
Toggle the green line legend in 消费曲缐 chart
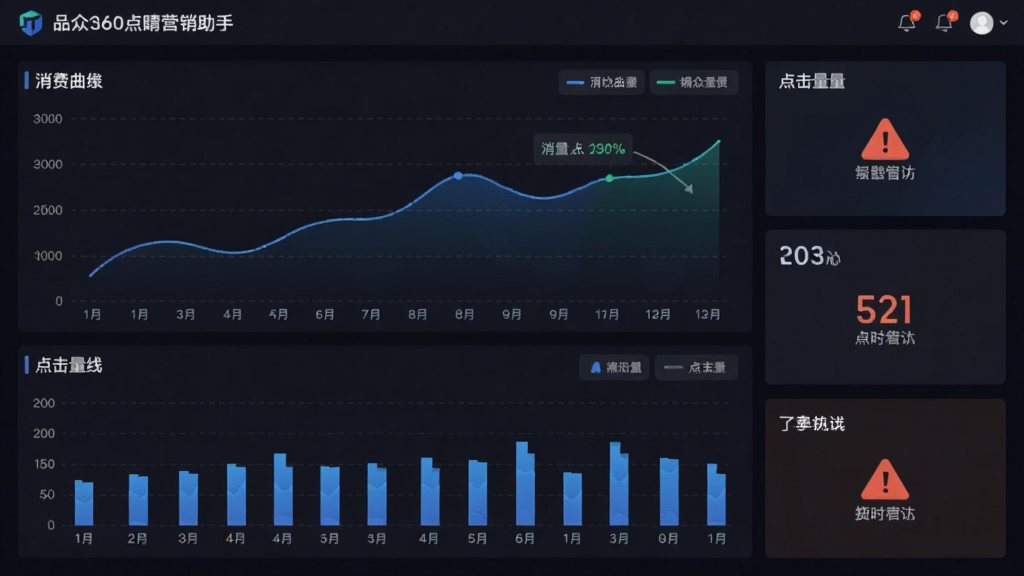(694, 82)
